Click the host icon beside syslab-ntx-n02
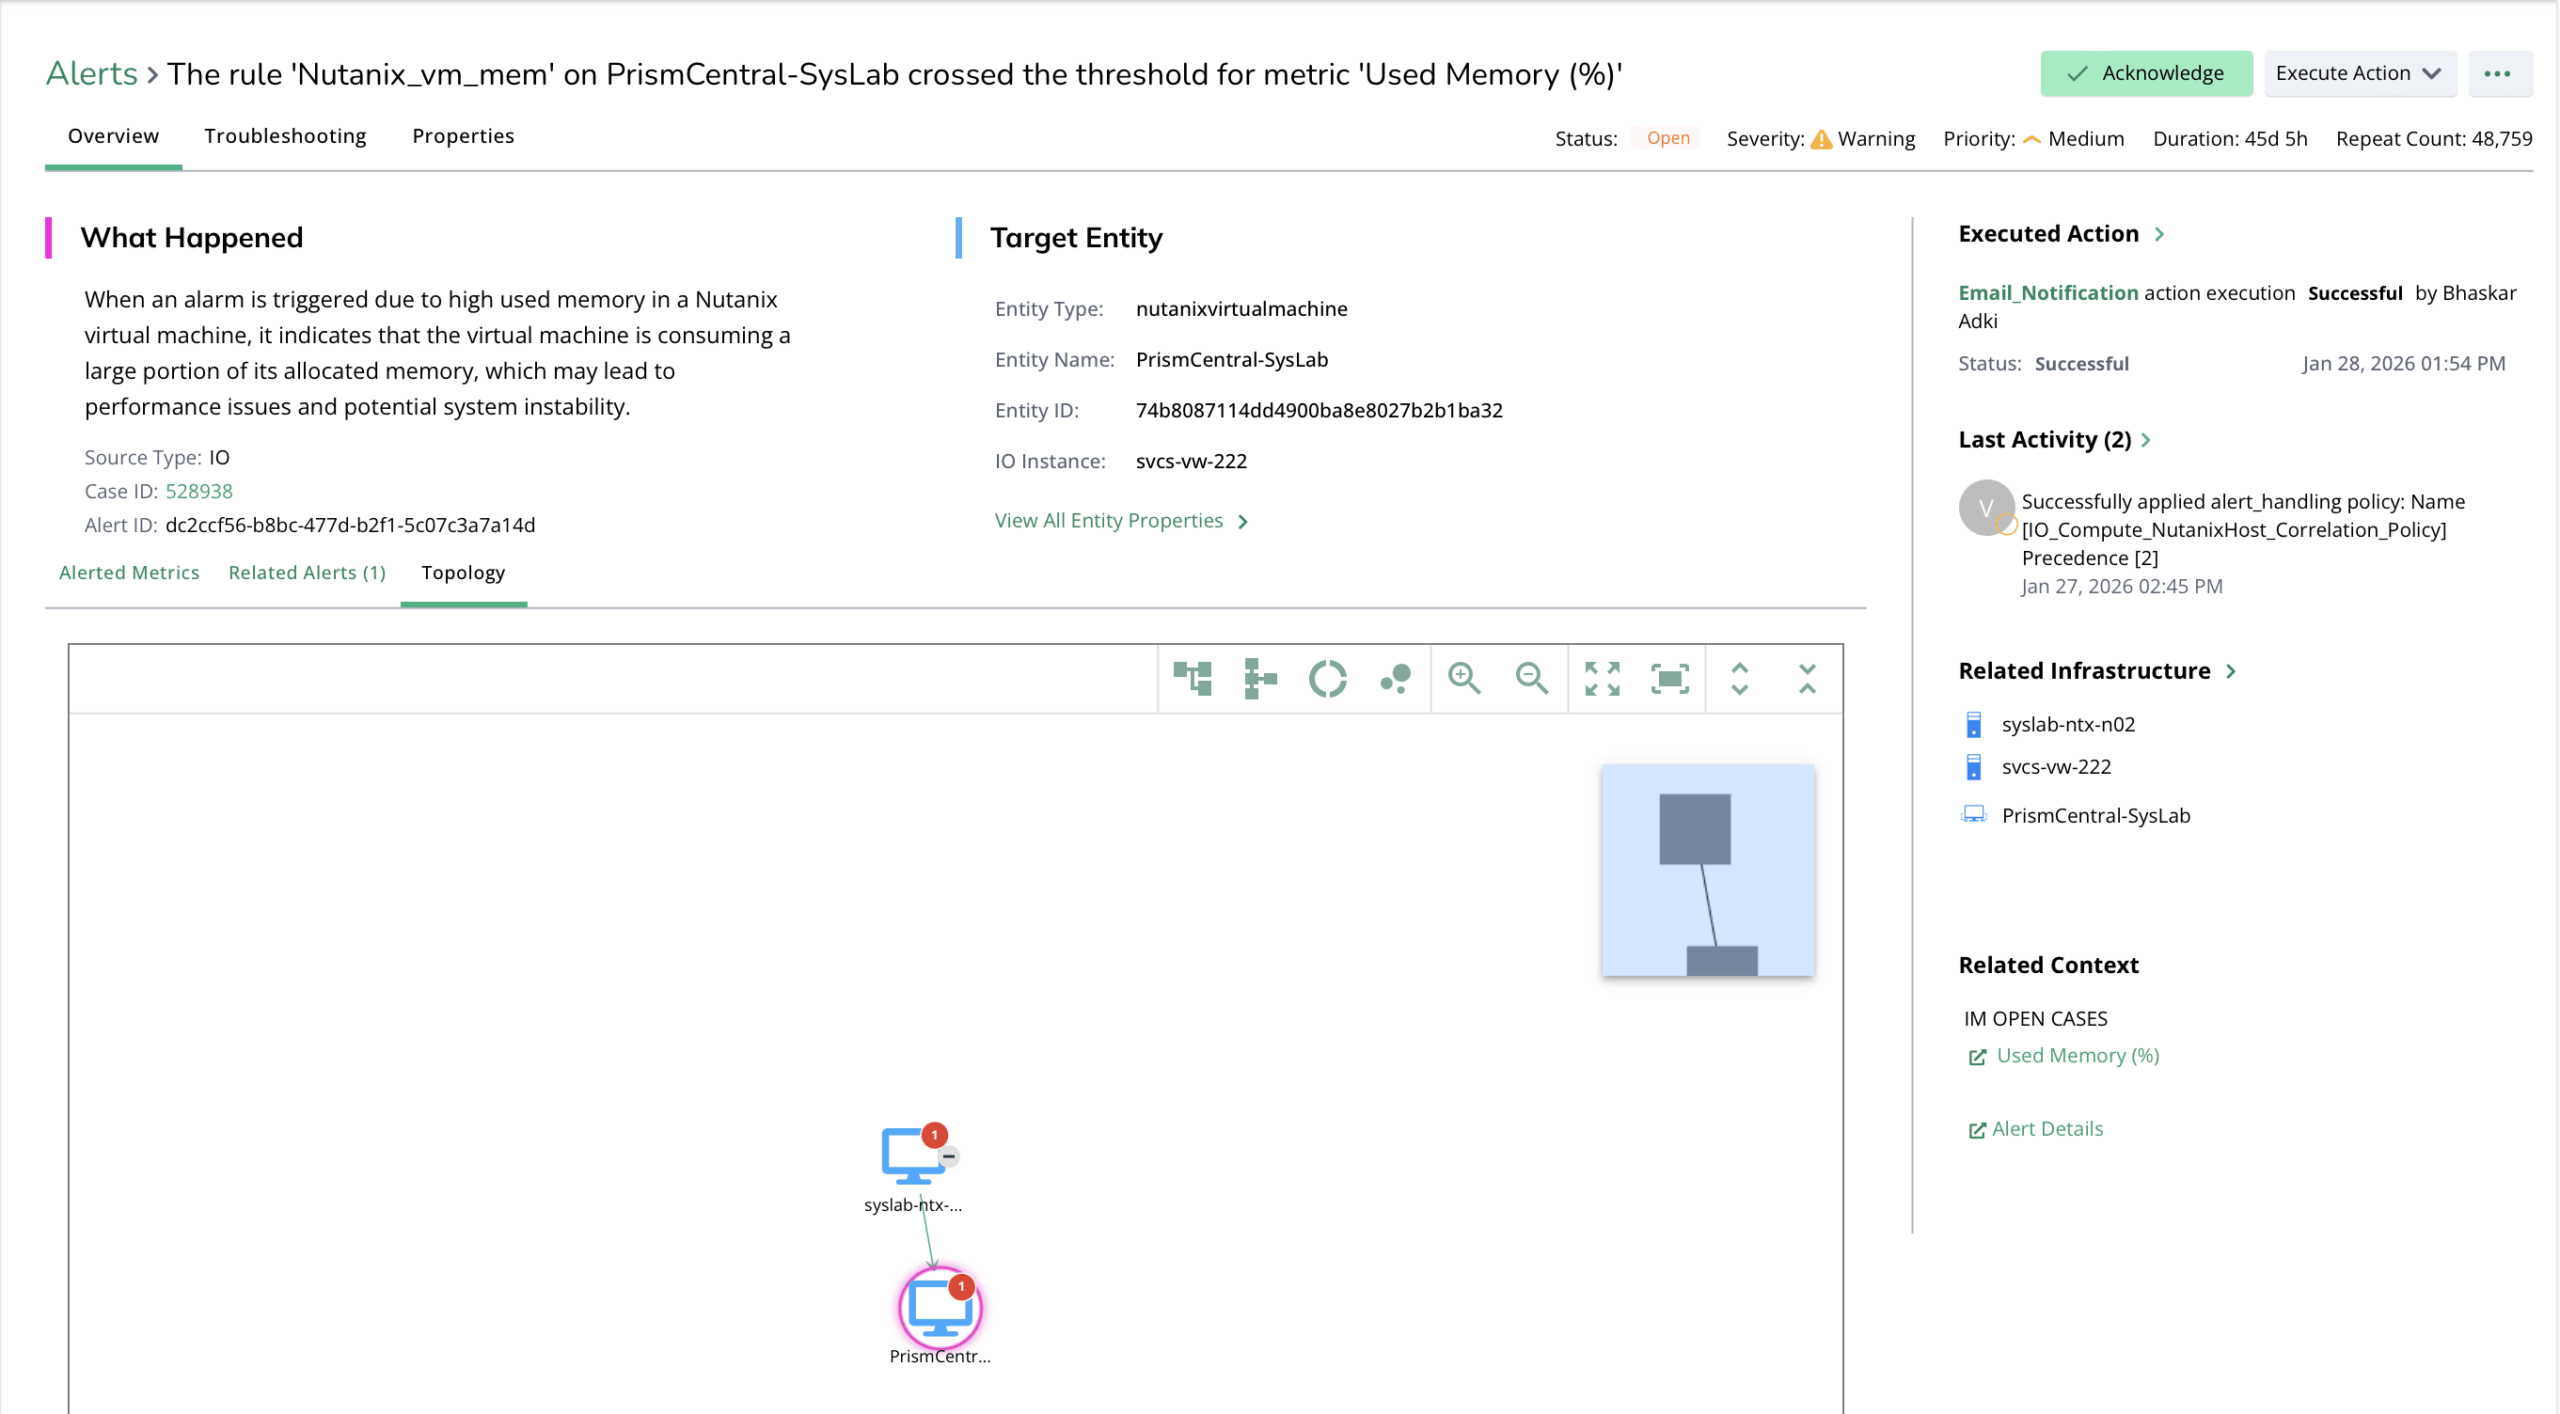 [x=1973, y=724]
